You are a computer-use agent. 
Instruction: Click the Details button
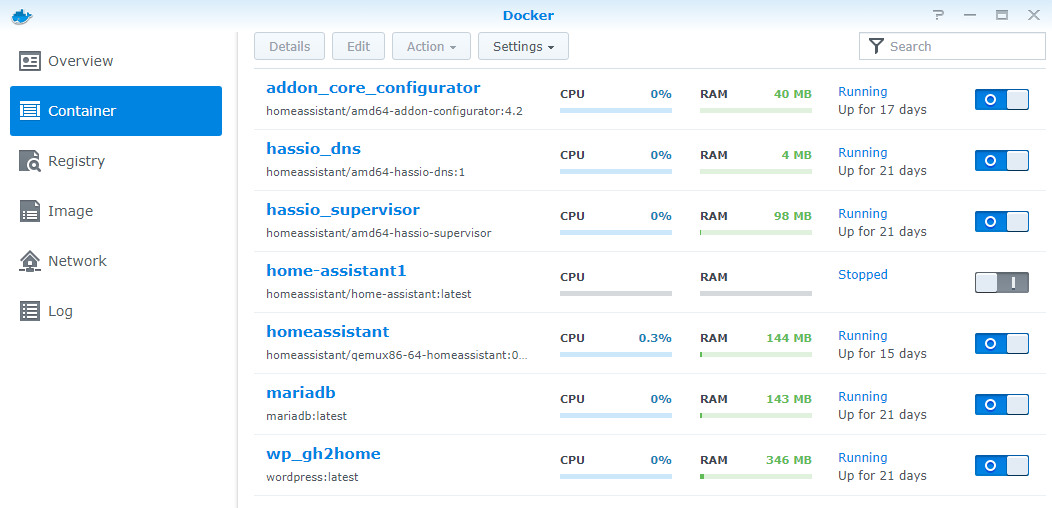coord(289,46)
